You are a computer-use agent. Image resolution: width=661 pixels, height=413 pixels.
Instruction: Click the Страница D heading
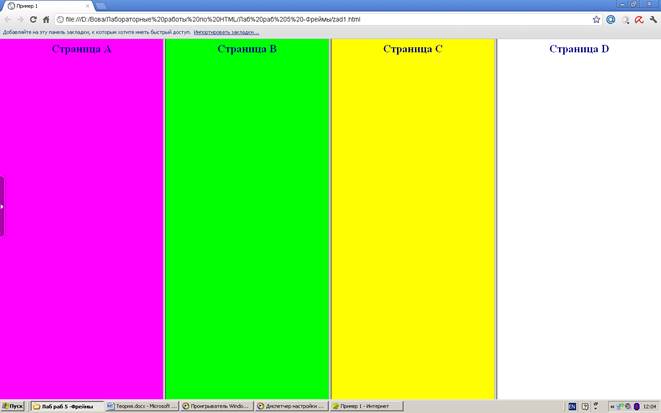pos(579,49)
